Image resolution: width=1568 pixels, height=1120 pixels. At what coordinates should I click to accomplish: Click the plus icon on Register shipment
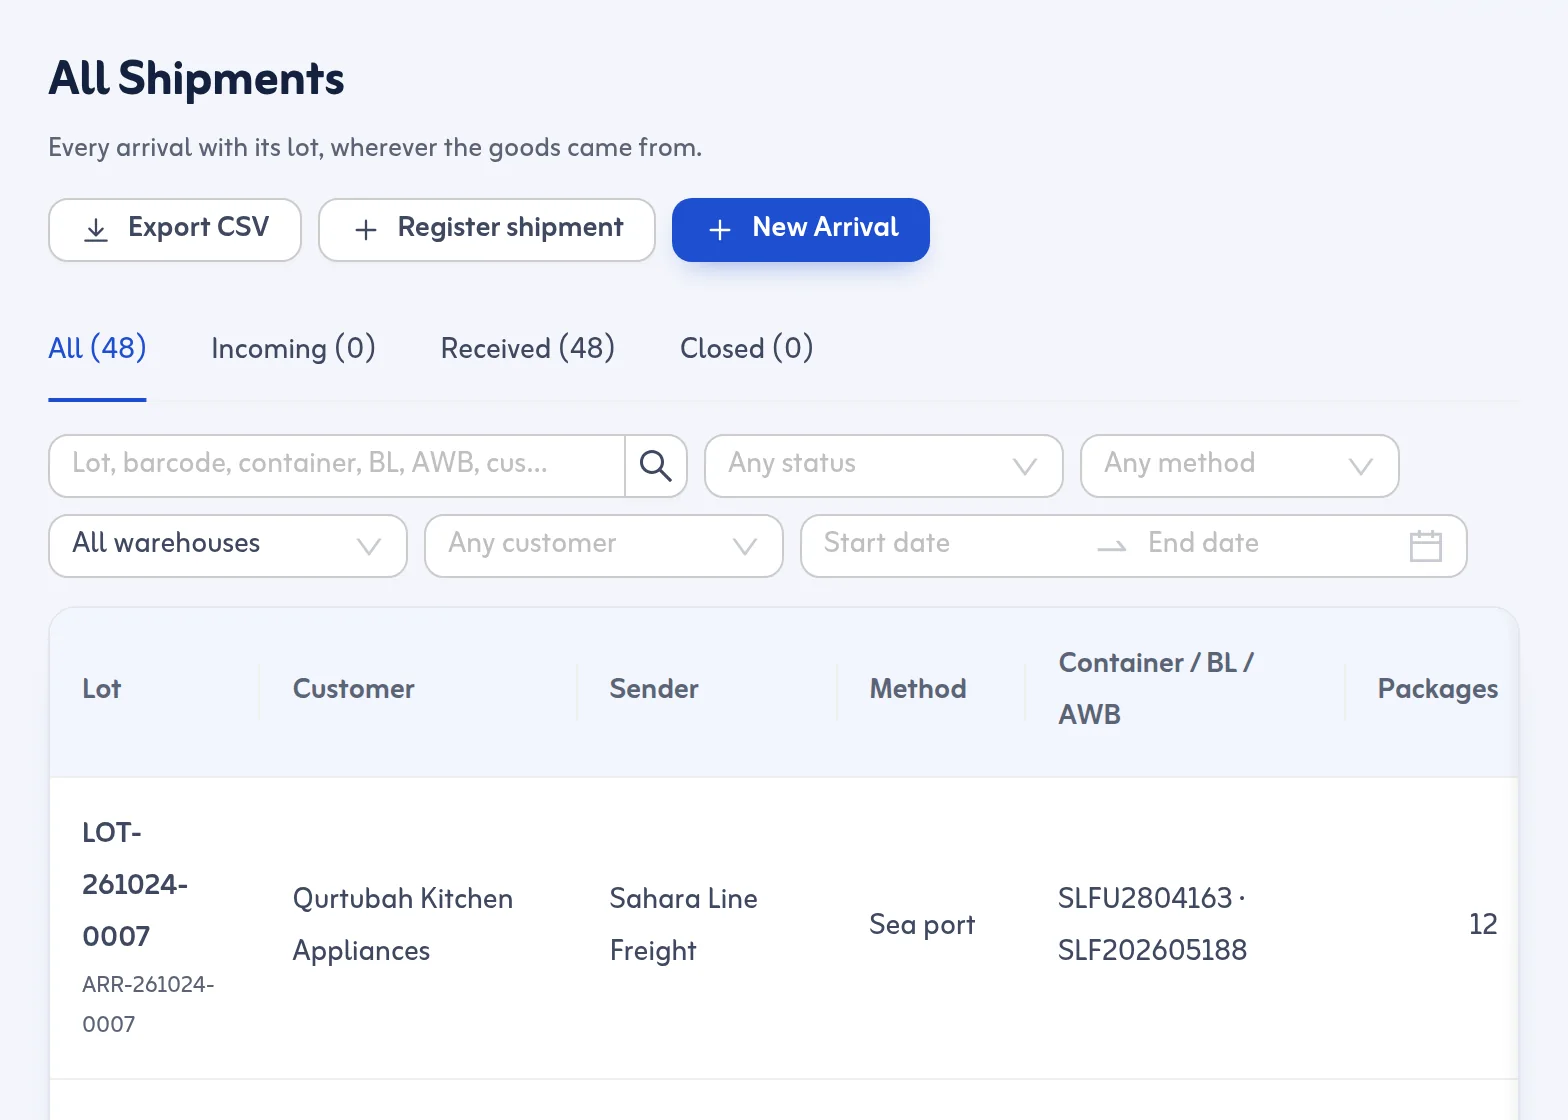(x=366, y=230)
